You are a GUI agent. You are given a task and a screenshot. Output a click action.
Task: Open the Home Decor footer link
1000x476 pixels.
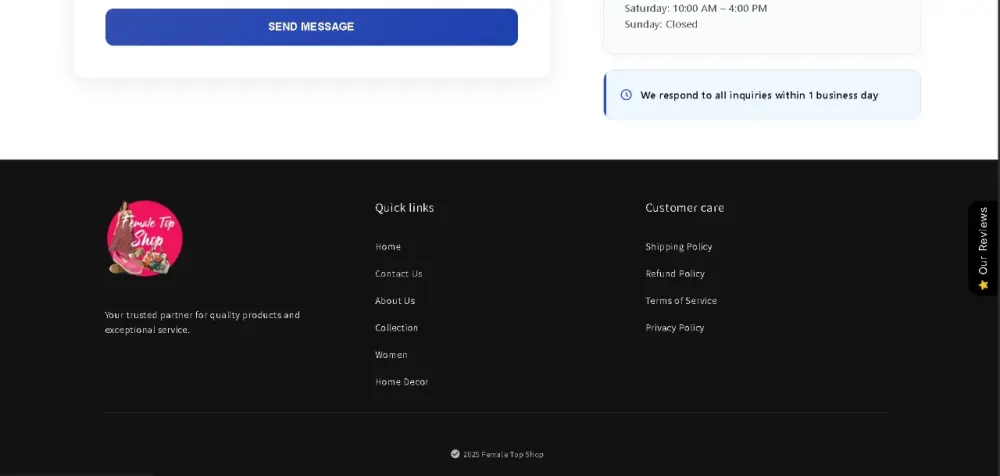coord(402,382)
